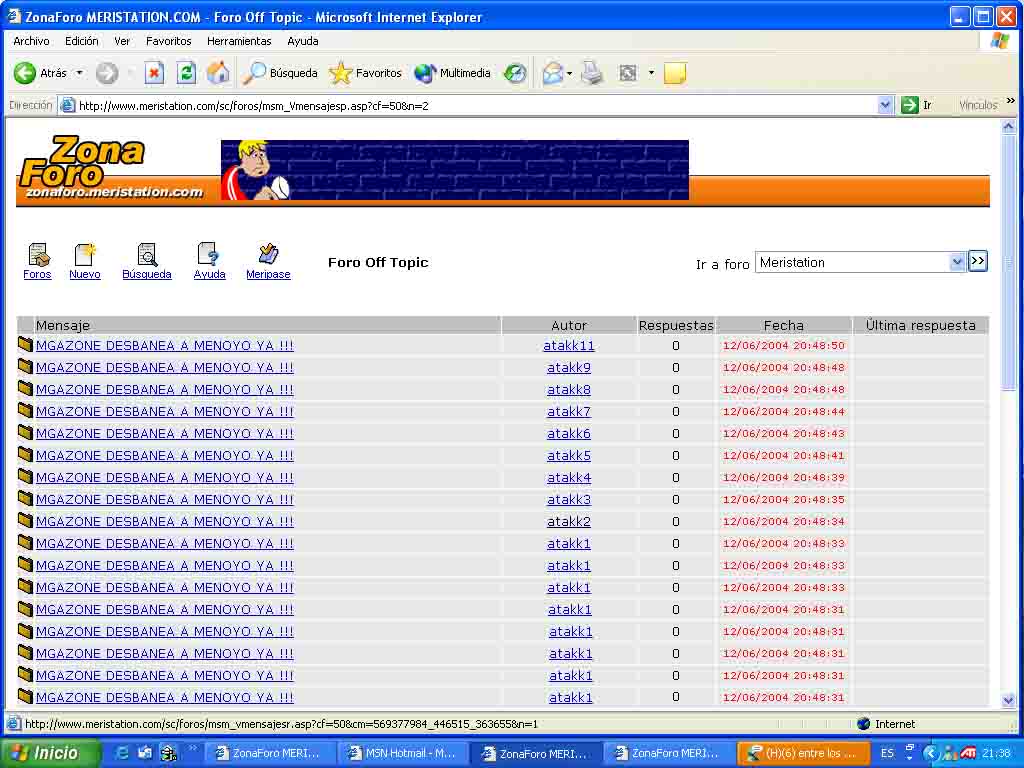Click the Última respuesta column header

point(921,325)
